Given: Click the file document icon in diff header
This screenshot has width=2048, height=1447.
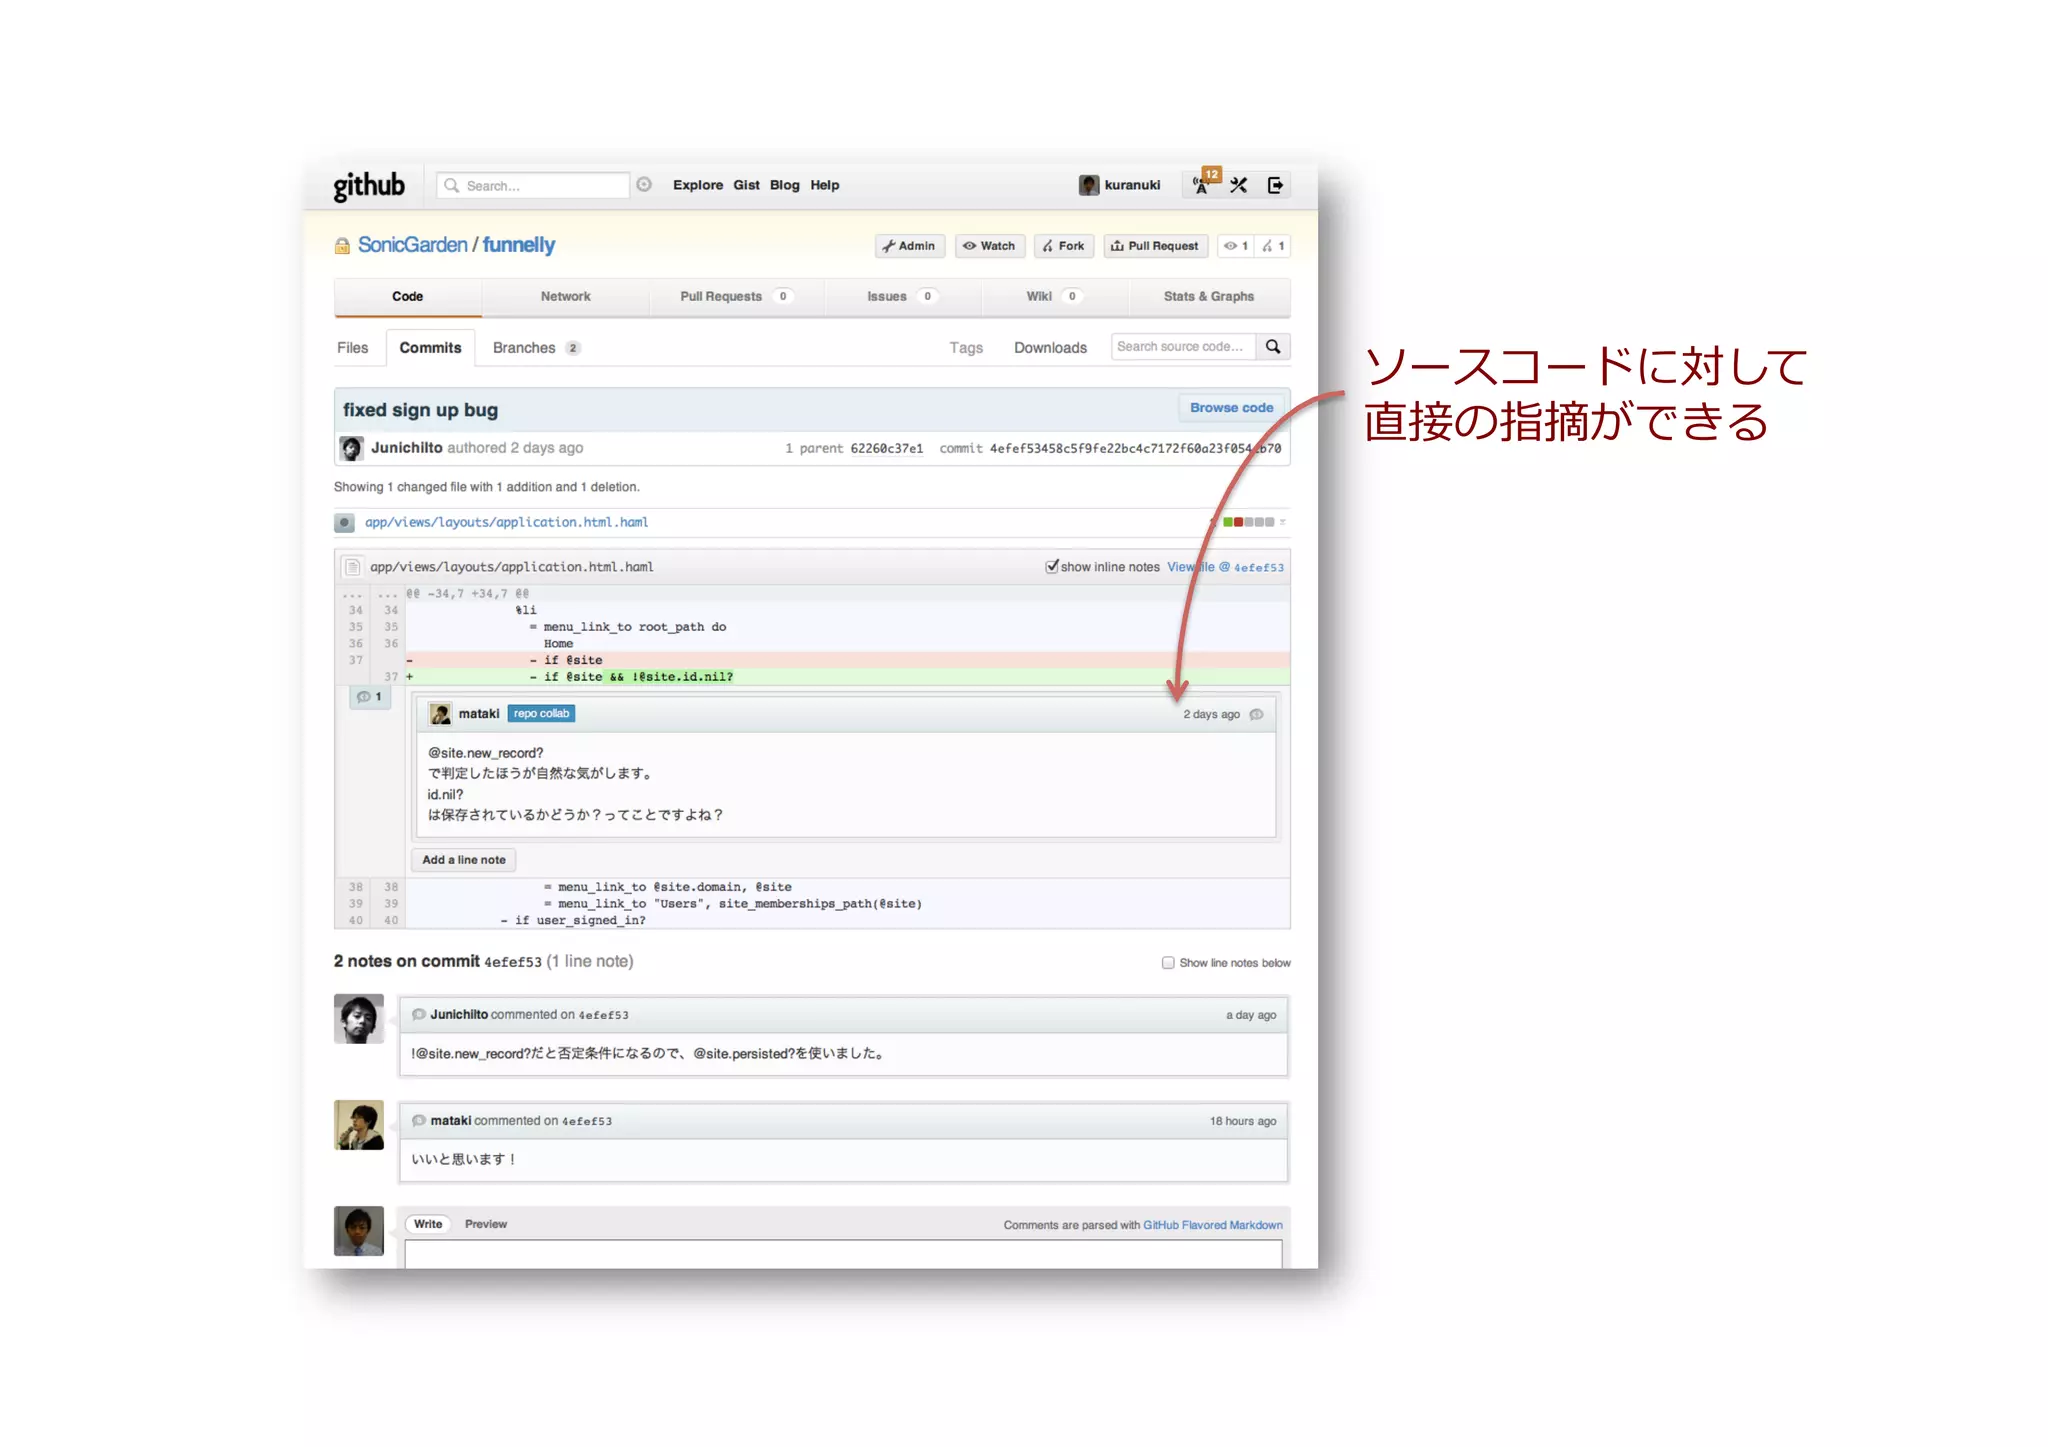Looking at the screenshot, I should [x=352, y=567].
